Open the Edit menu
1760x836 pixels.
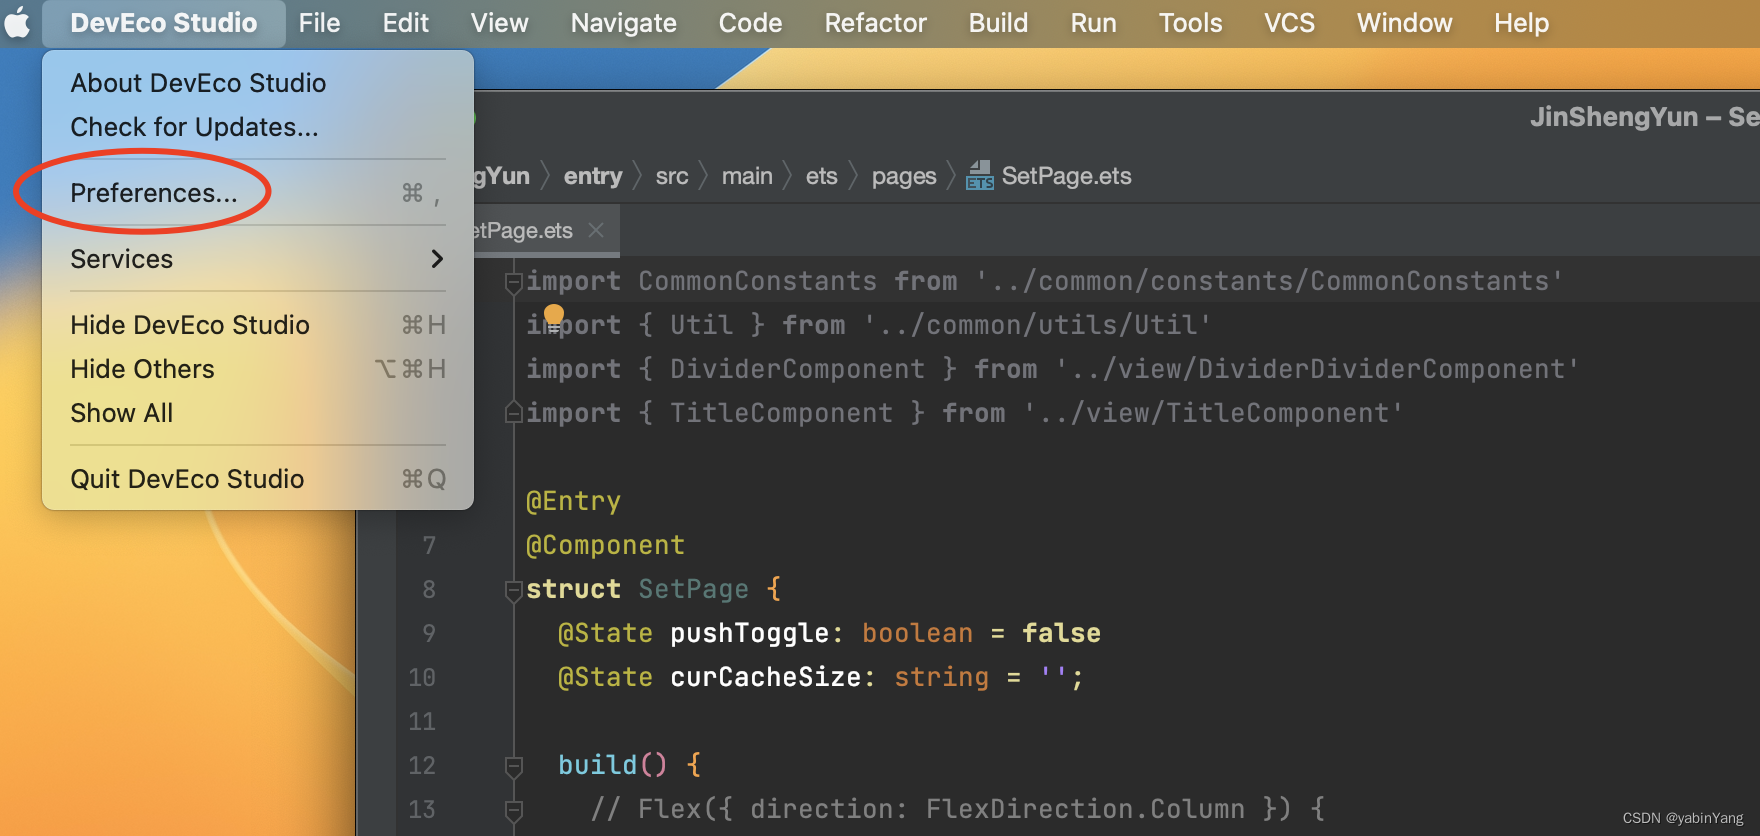click(x=405, y=23)
